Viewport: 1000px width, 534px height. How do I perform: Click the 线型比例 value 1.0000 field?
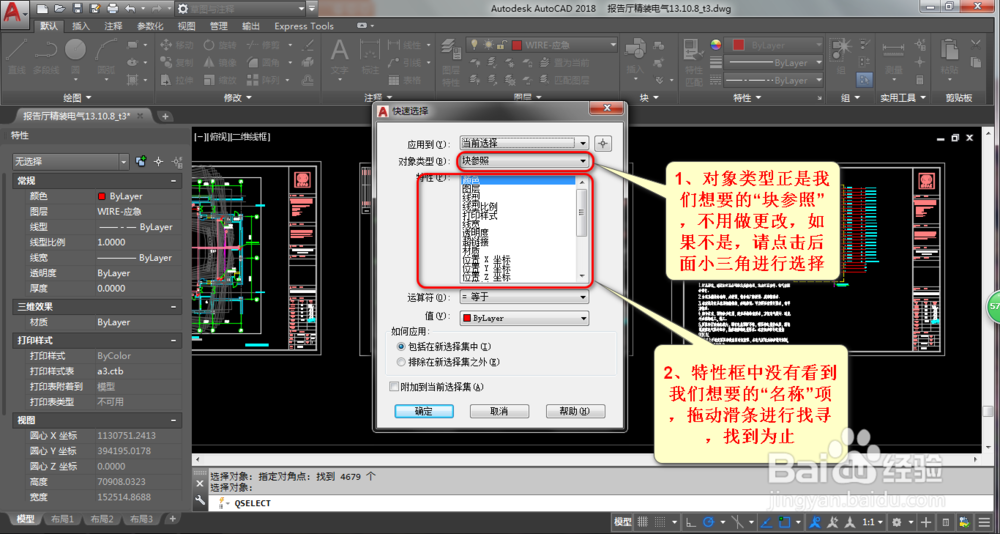pos(139,242)
